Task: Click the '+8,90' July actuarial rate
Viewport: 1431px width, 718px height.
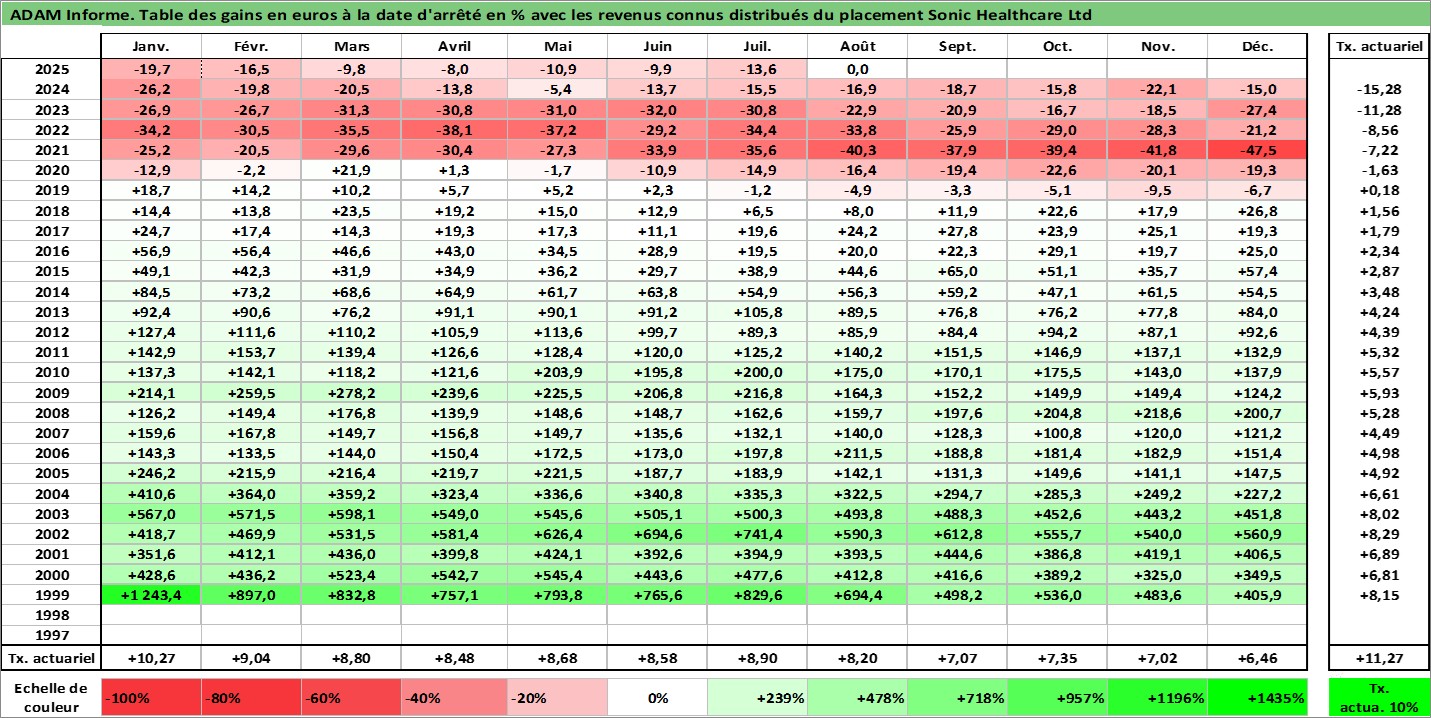Action: (x=757, y=658)
